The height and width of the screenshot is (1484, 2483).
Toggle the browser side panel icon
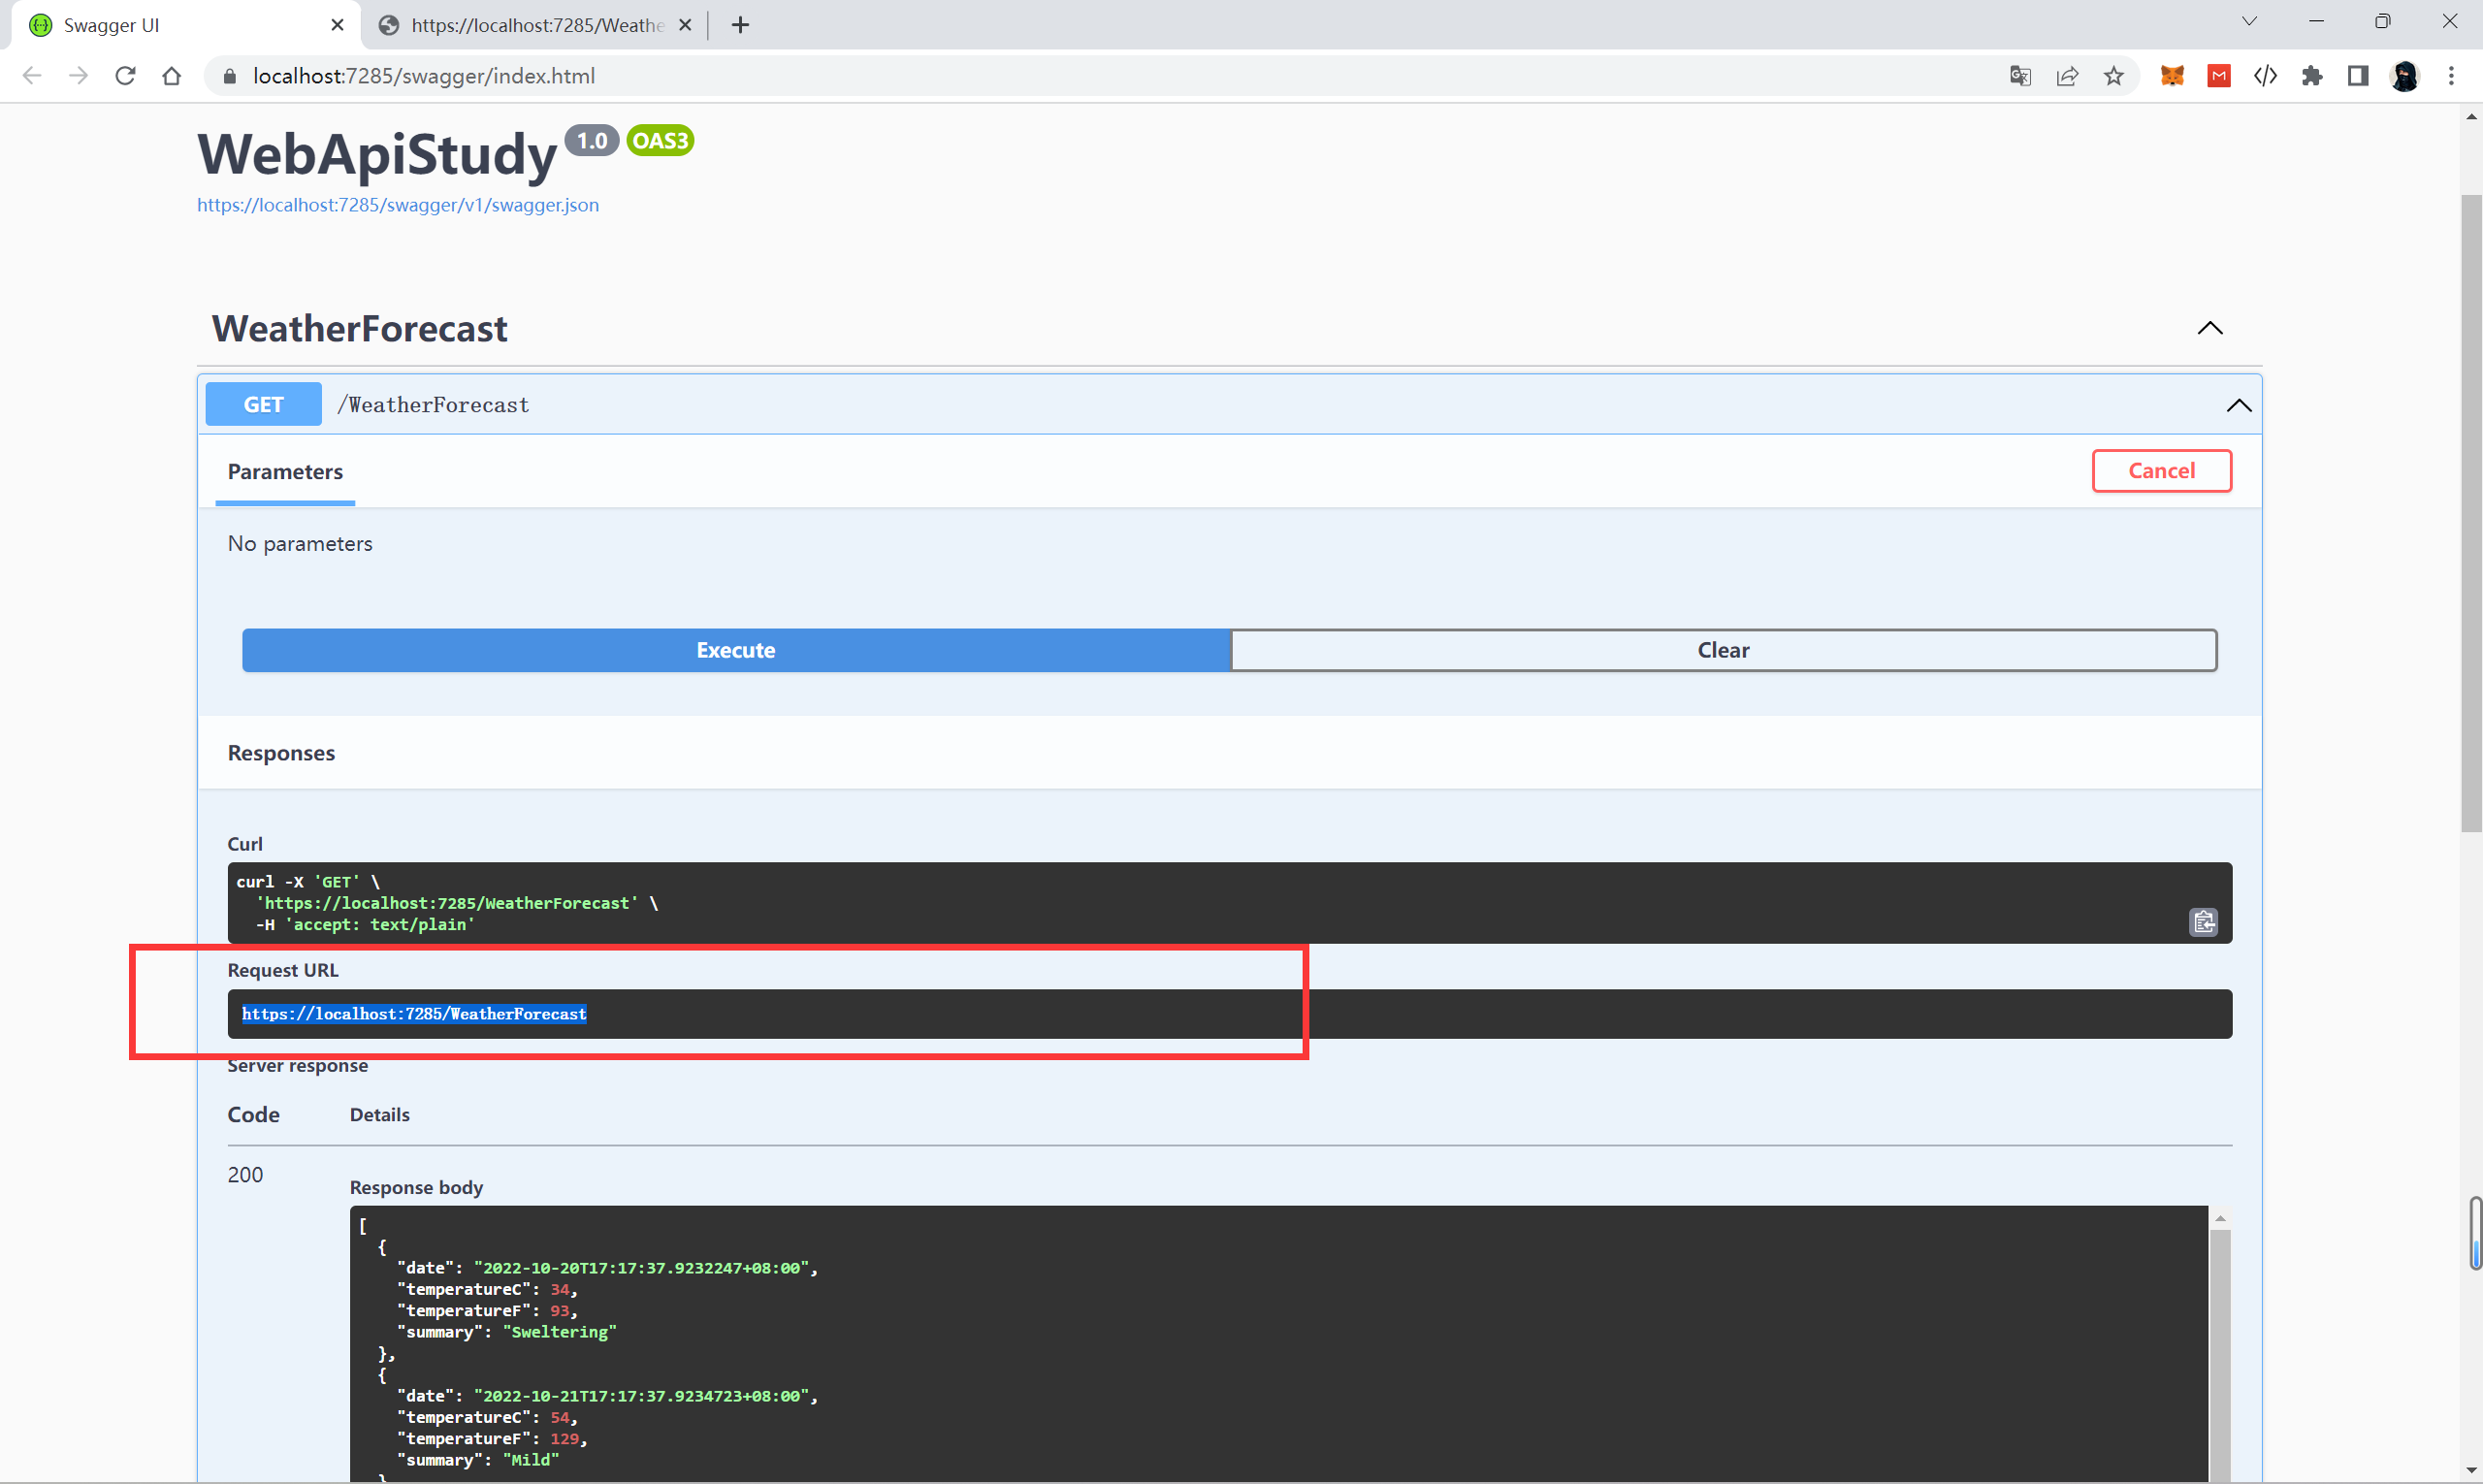(x=2358, y=76)
